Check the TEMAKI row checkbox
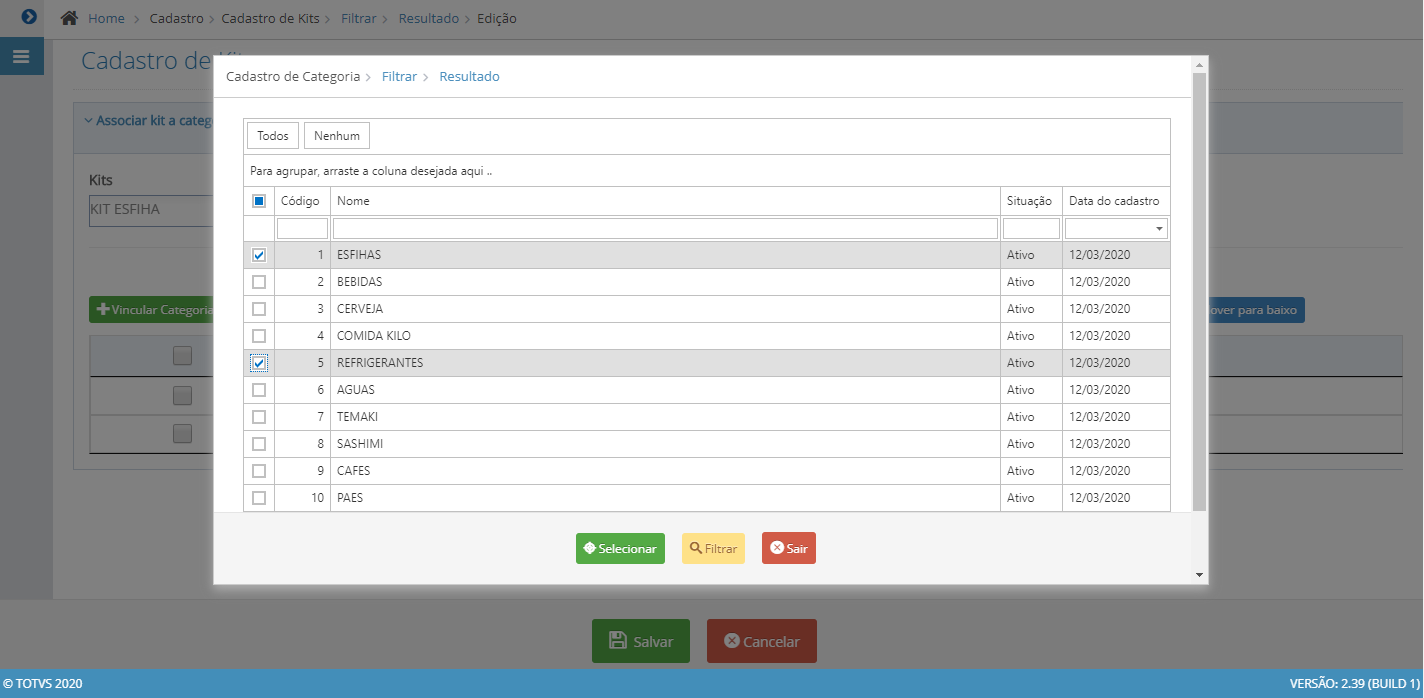This screenshot has height=698, width=1424. [x=259, y=417]
